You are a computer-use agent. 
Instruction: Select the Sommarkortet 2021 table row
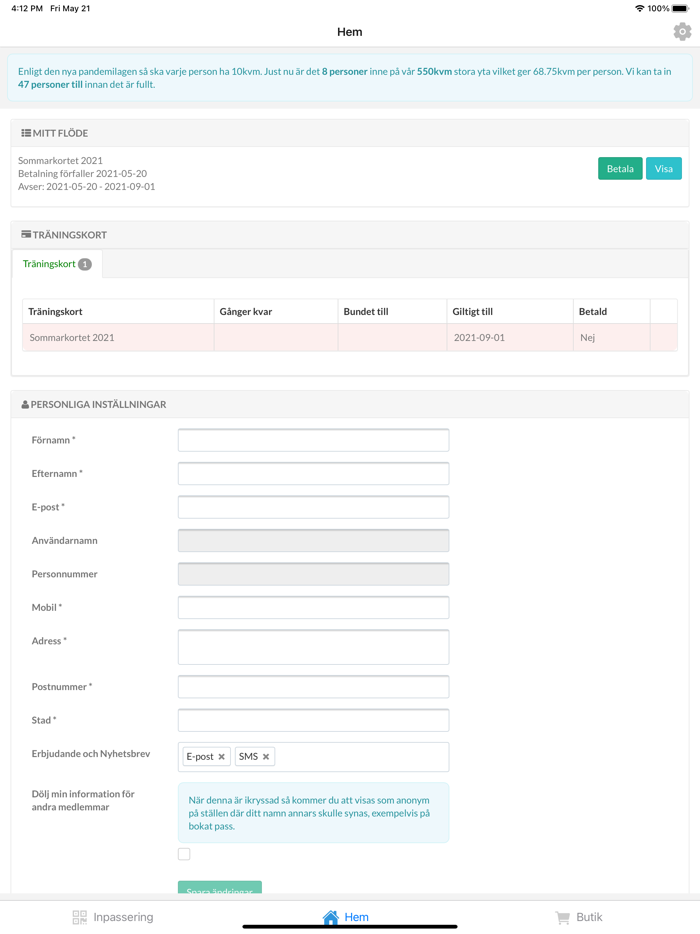point(349,338)
